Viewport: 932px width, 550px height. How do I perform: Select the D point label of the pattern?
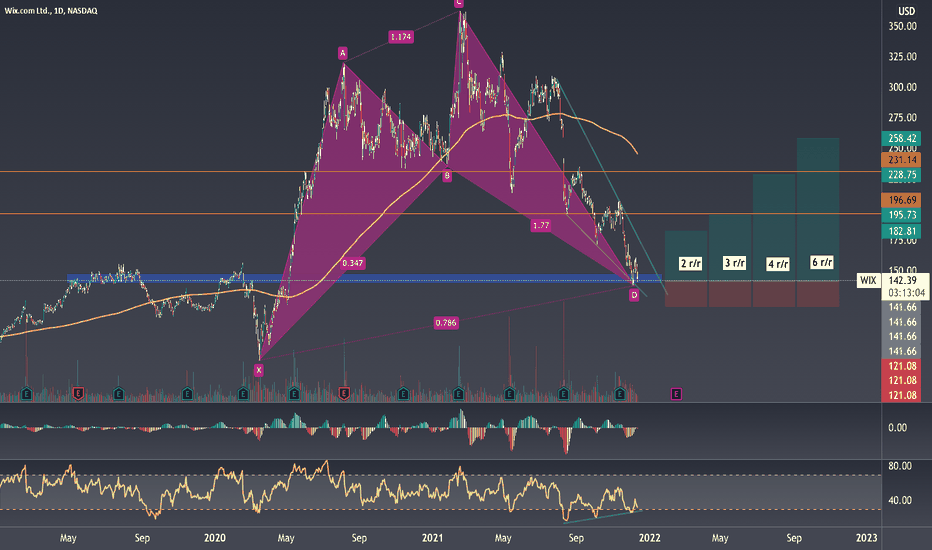coord(634,295)
